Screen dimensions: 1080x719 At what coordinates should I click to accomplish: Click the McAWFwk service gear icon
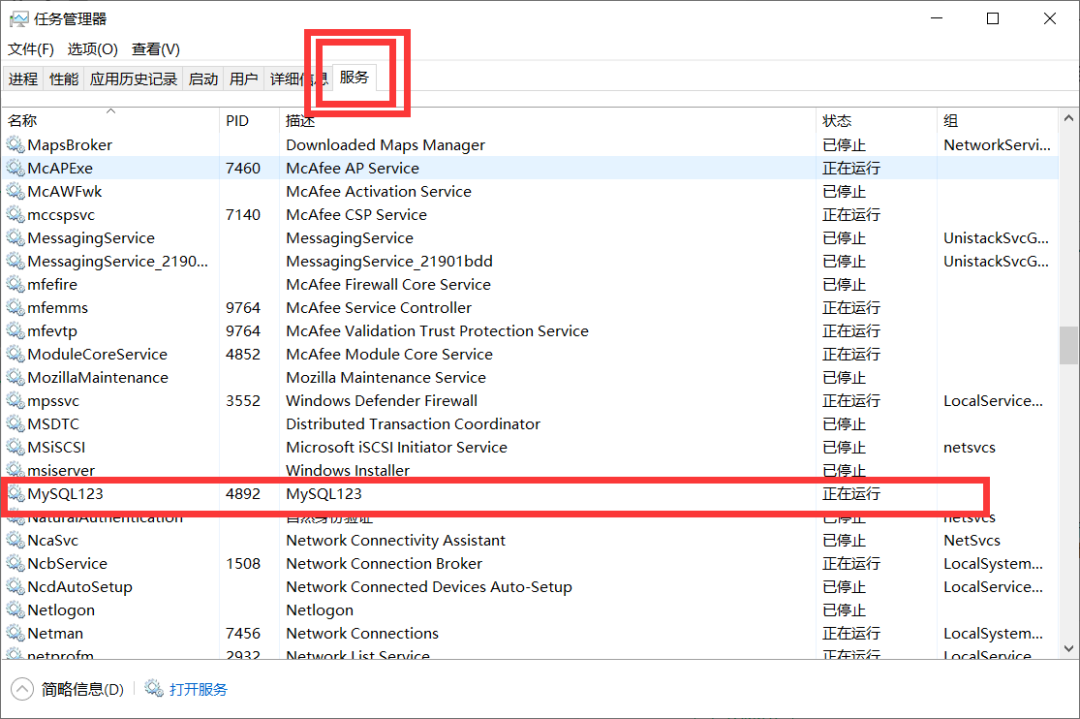(x=16, y=191)
